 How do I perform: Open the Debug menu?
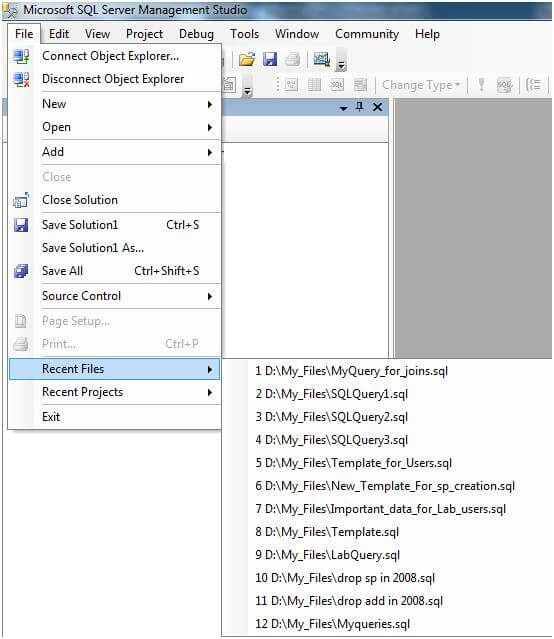(196, 34)
